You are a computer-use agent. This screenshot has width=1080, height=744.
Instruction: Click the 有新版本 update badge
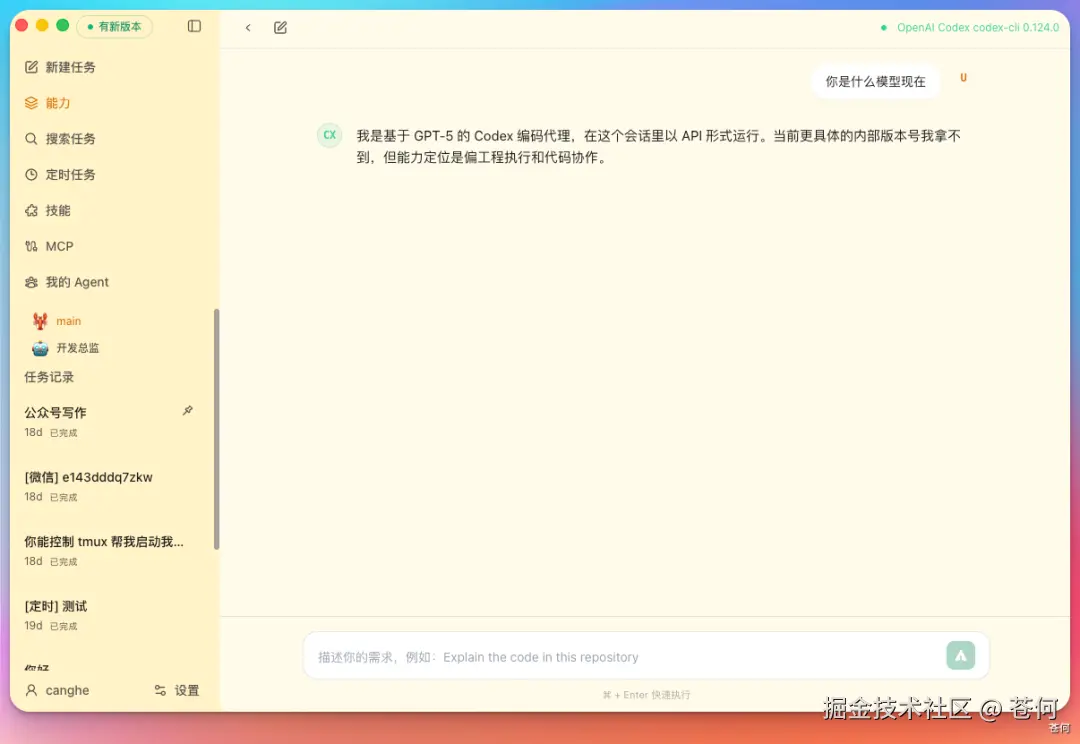pos(114,26)
